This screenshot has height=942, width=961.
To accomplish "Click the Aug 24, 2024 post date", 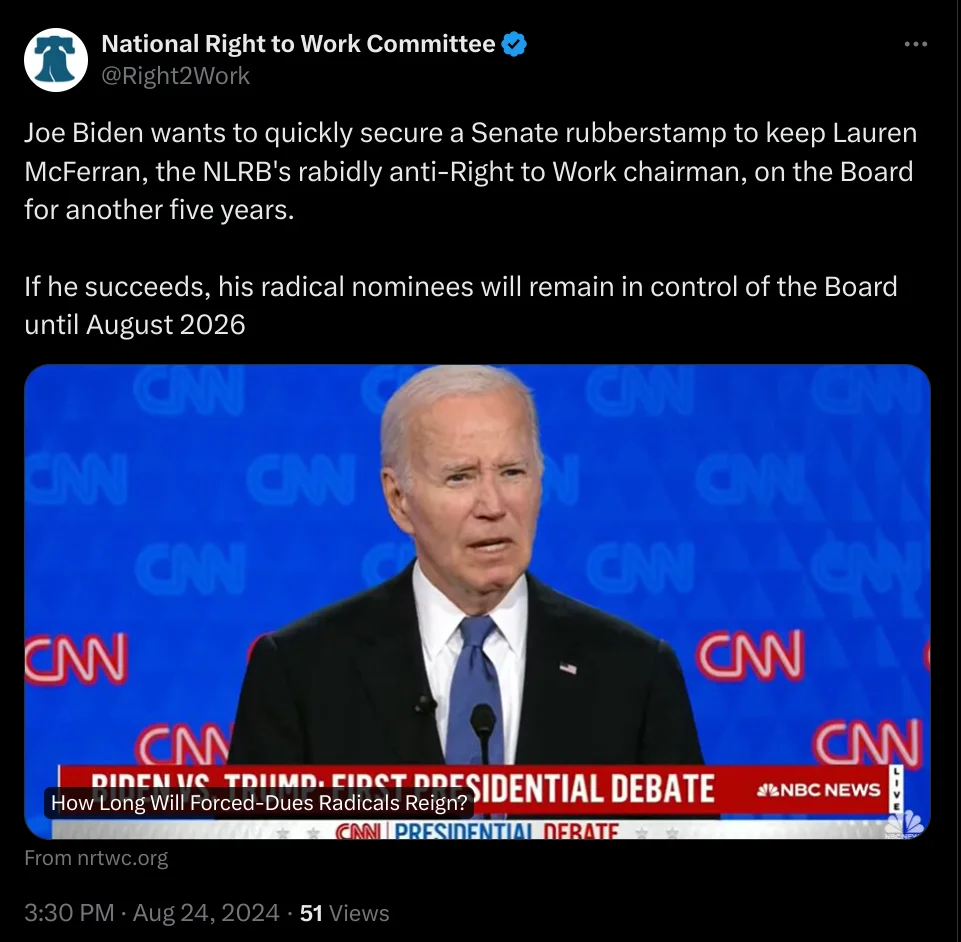I will 206,913.
